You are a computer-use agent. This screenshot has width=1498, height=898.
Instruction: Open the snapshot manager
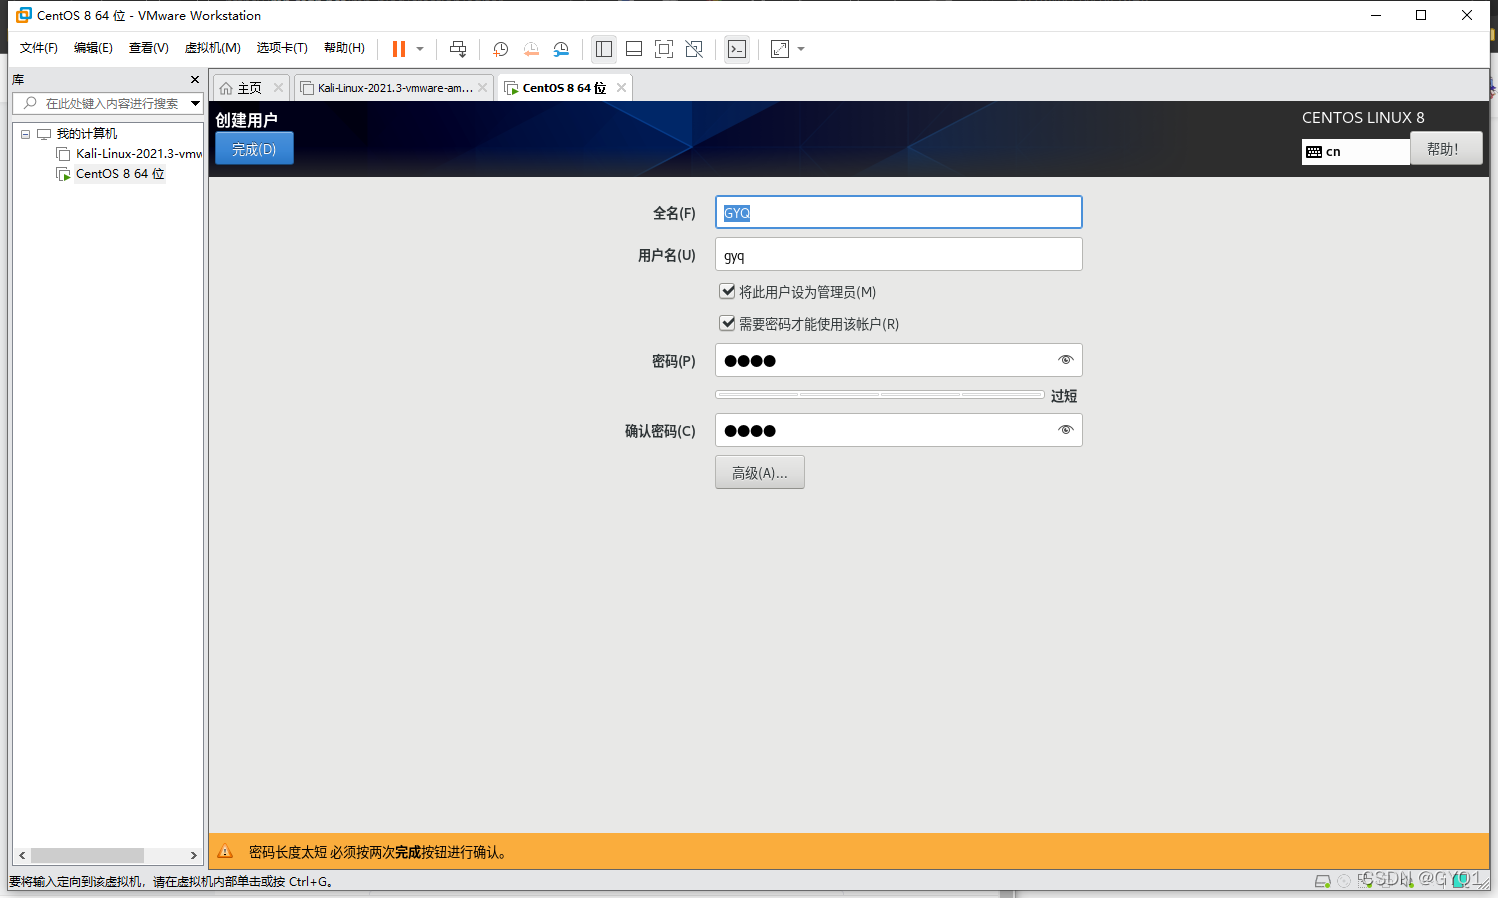[561, 49]
